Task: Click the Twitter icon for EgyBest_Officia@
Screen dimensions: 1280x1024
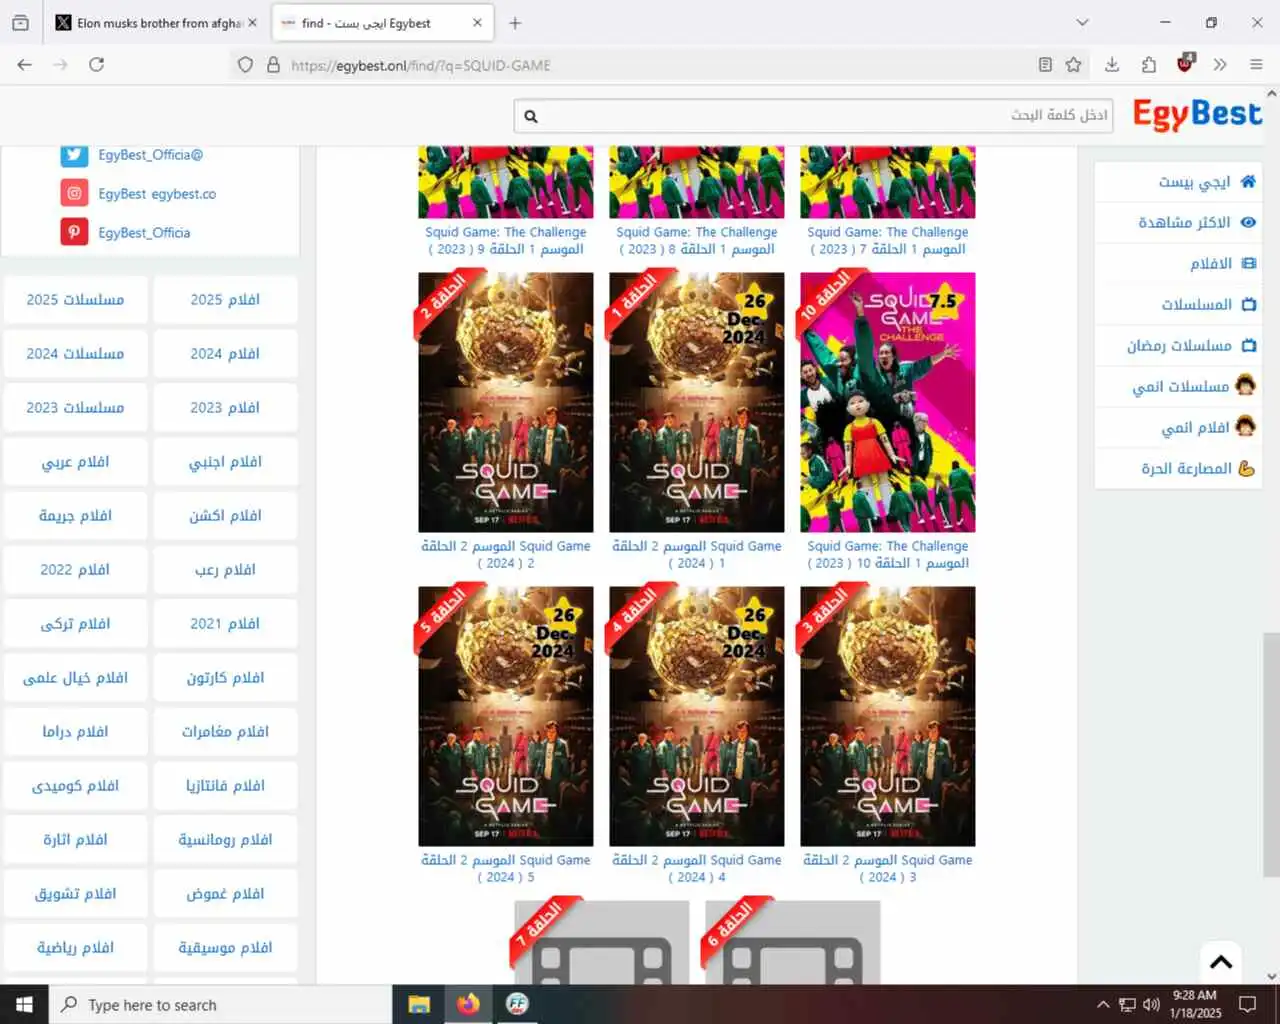Action: (74, 155)
